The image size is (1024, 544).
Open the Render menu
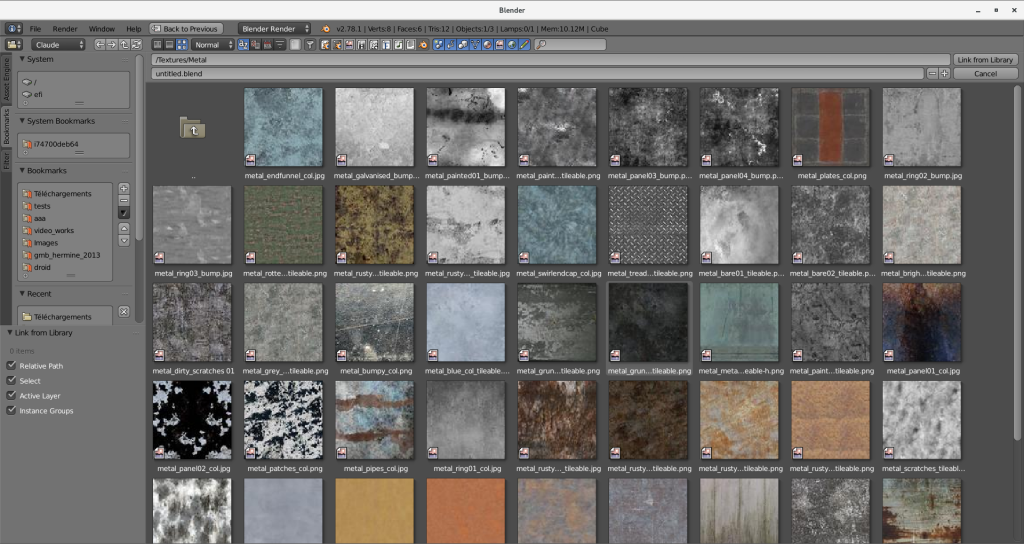pyautogui.click(x=65, y=29)
